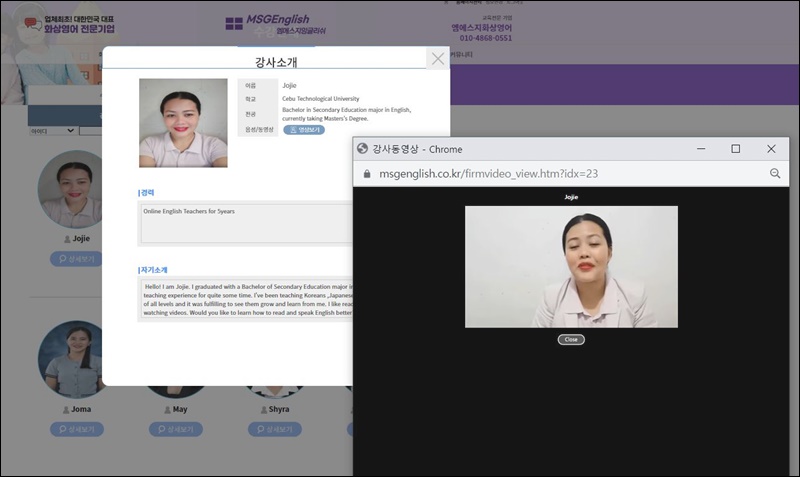This screenshot has height=477, width=800.
Task: Click the person icon beside Shyra
Action: coord(263,410)
